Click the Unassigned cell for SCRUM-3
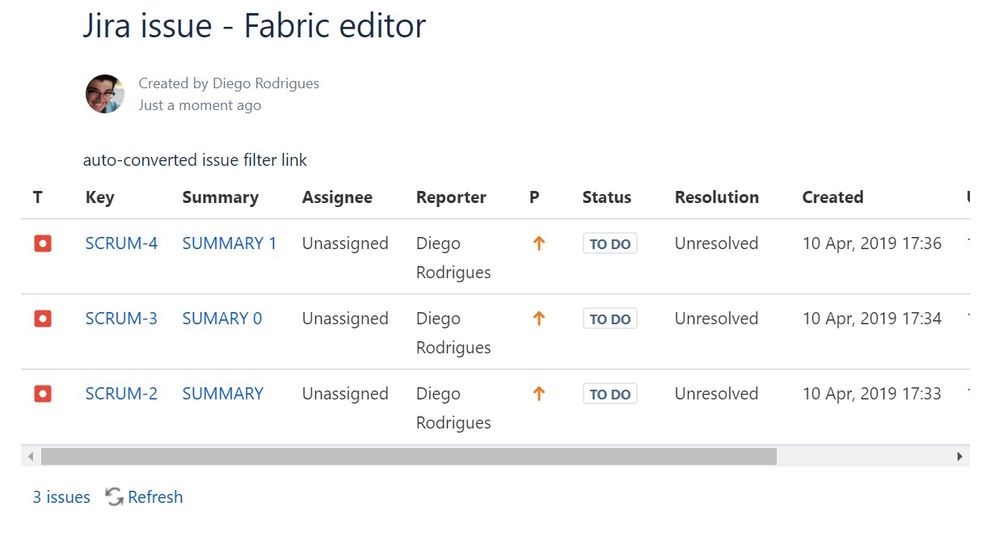The image size is (999, 558). [x=345, y=318]
